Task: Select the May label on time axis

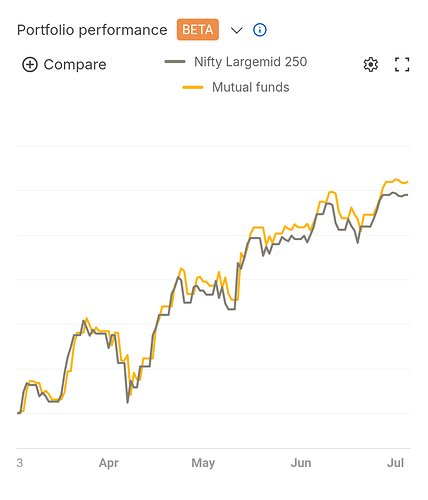Action: point(203,463)
